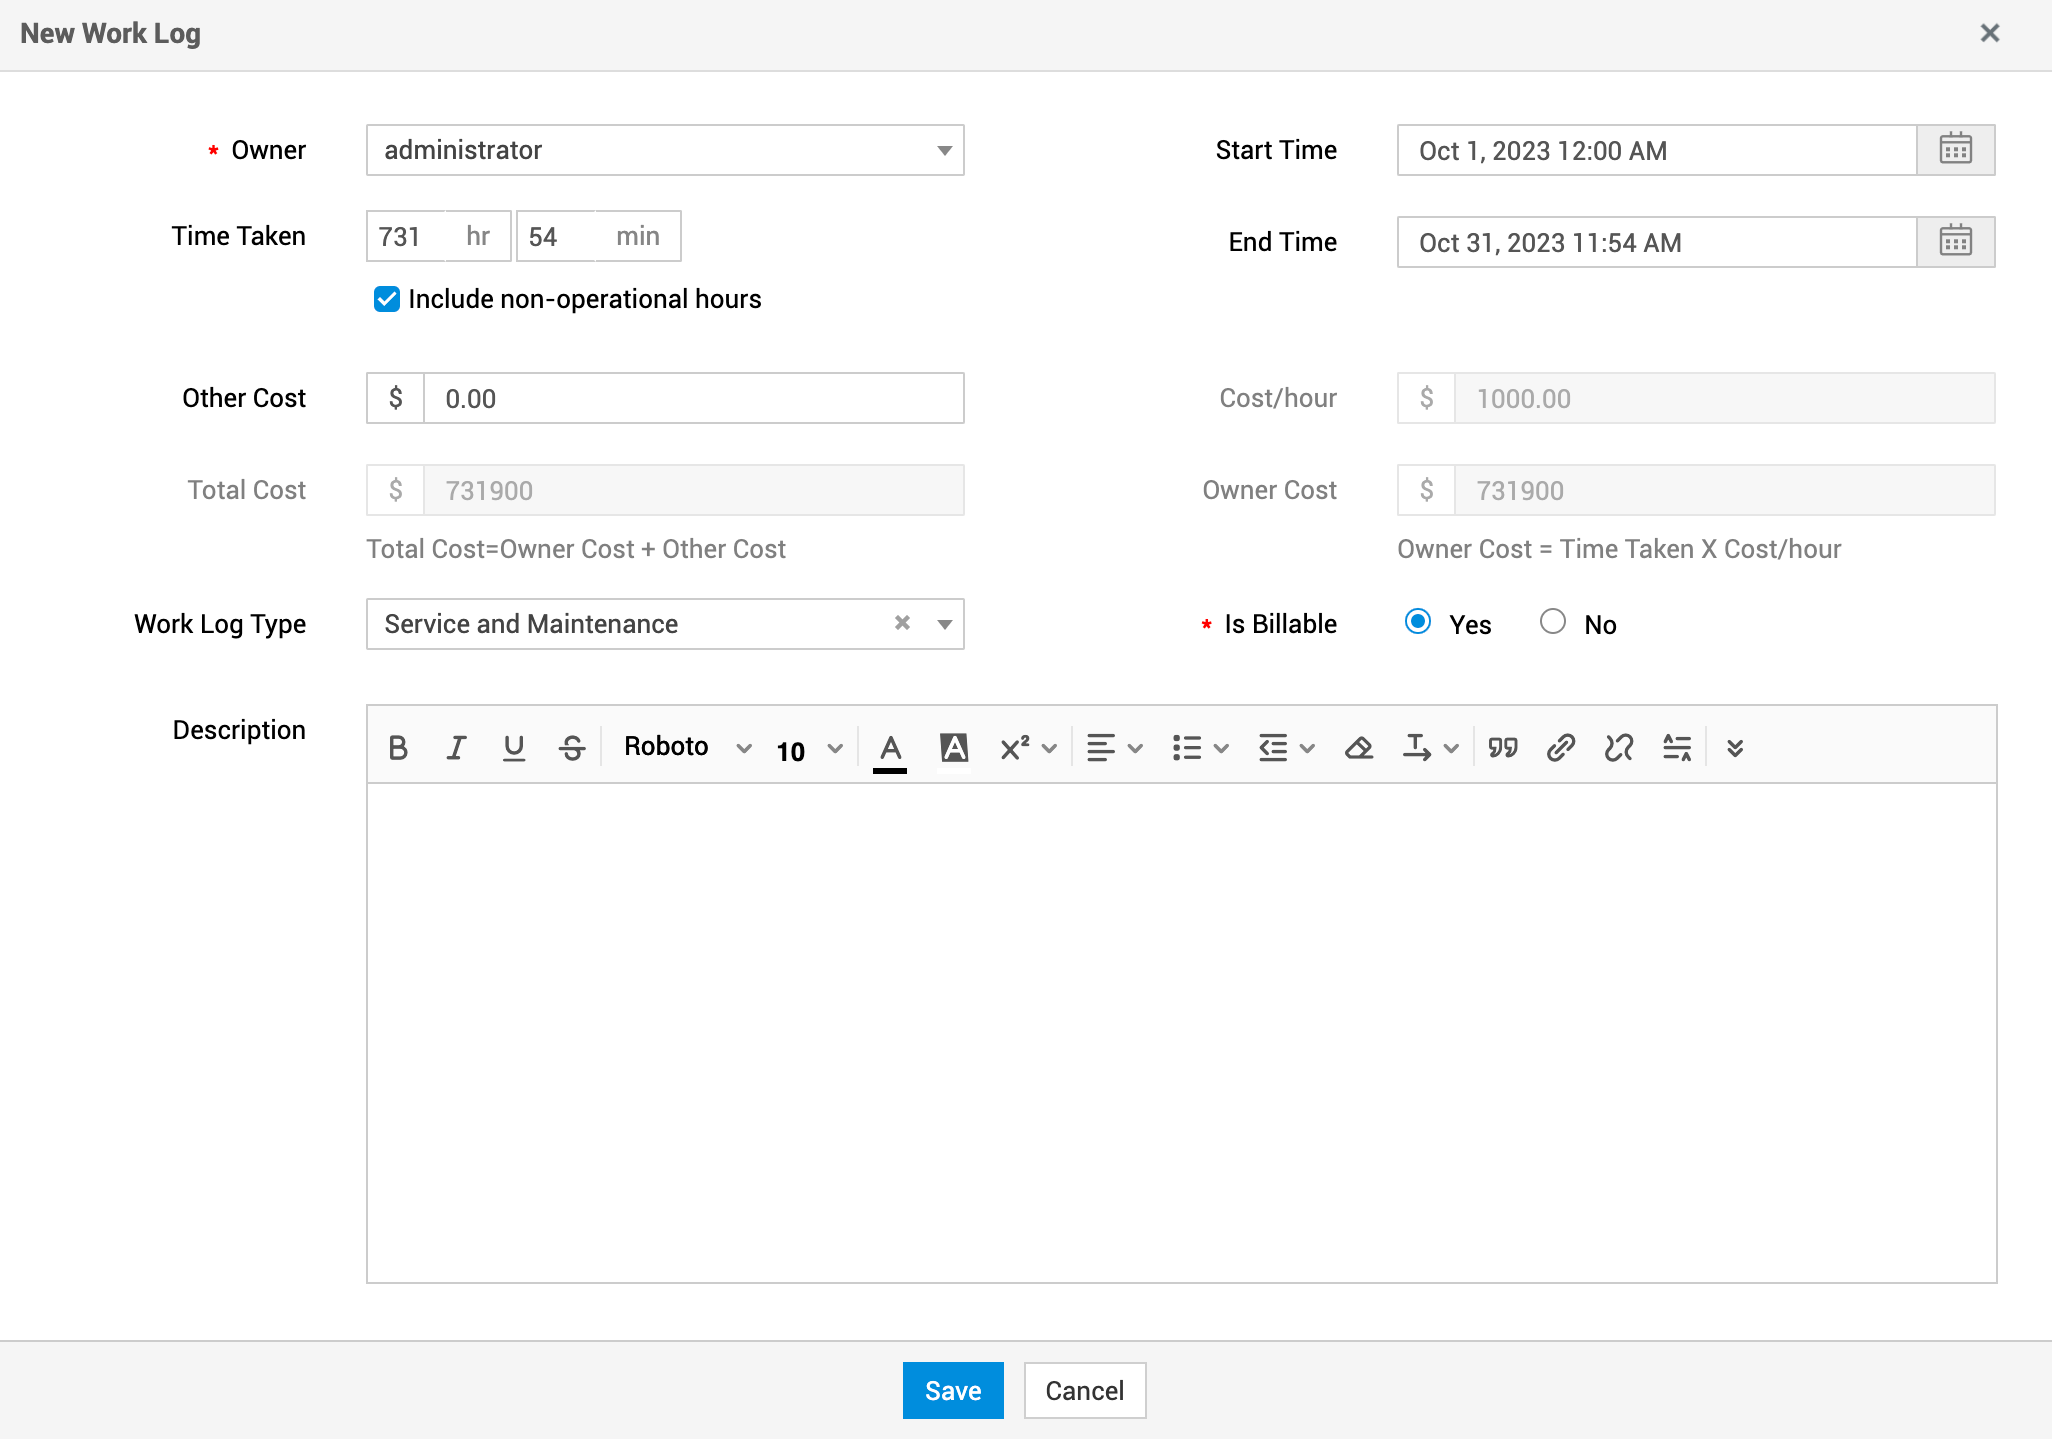Open the End Time calendar picker
This screenshot has height=1454, width=2052.
point(1955,242)
